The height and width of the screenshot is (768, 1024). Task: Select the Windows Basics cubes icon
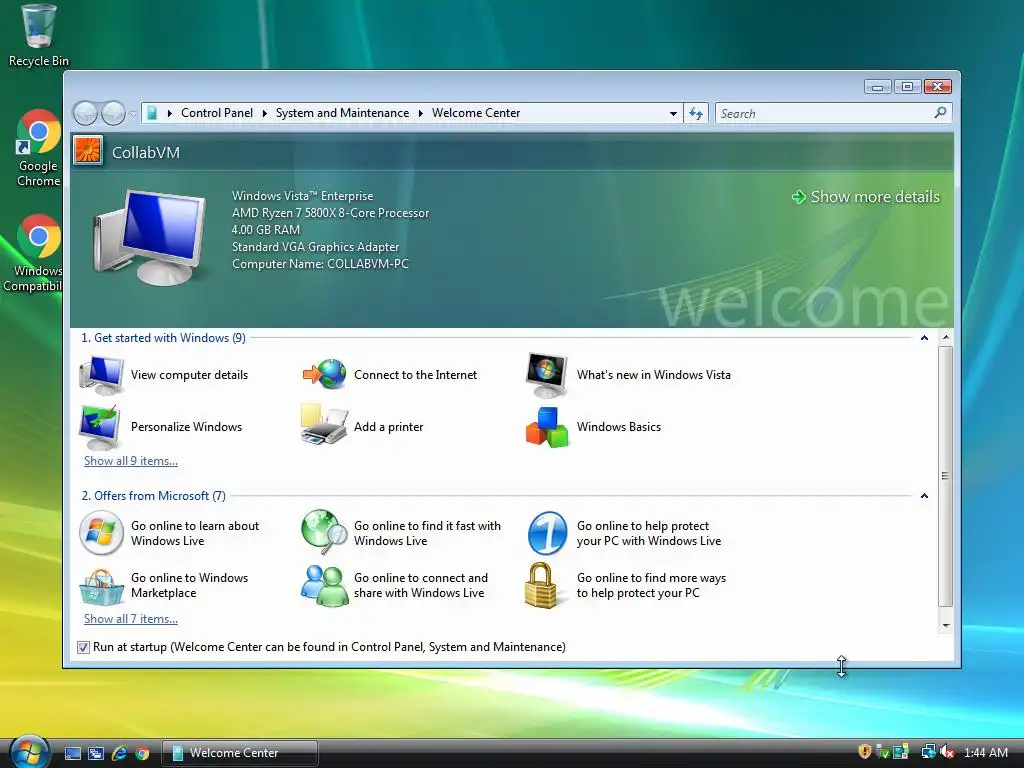[x=547, y=427]
